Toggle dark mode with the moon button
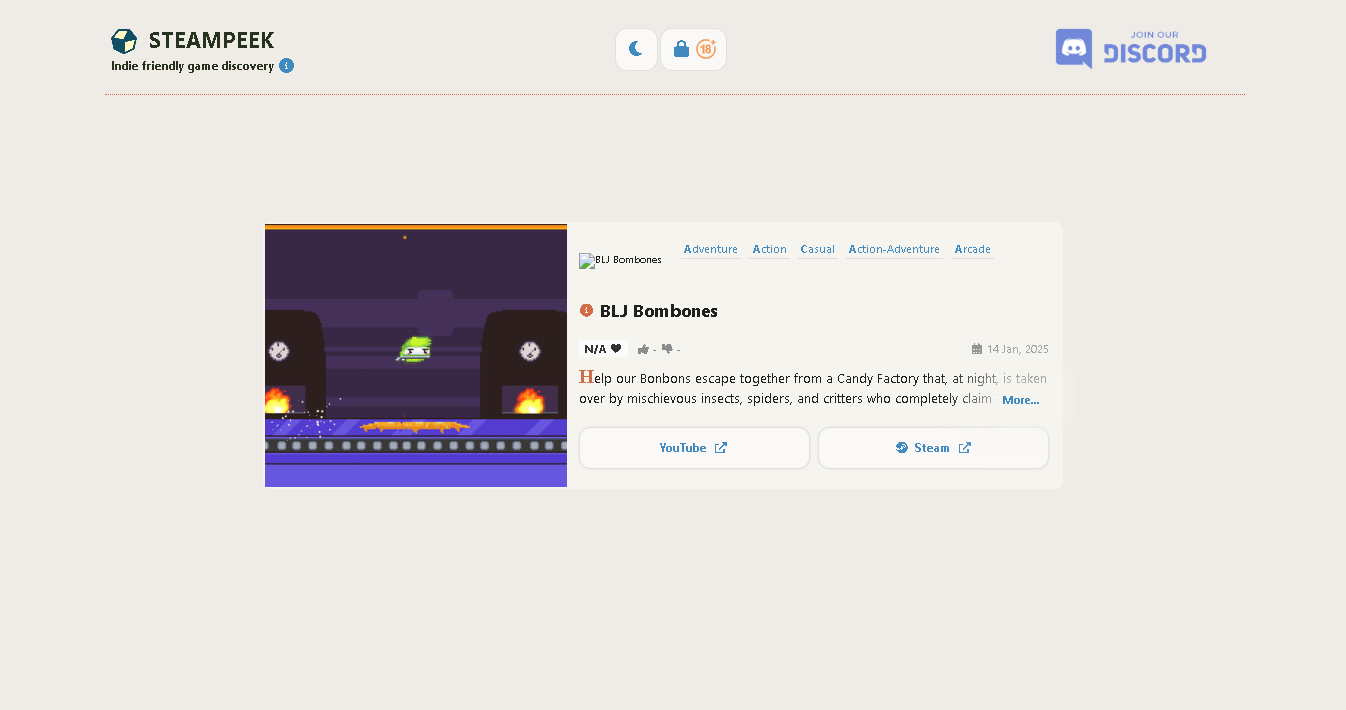The image size is (1346, 710). coord(636,49)
